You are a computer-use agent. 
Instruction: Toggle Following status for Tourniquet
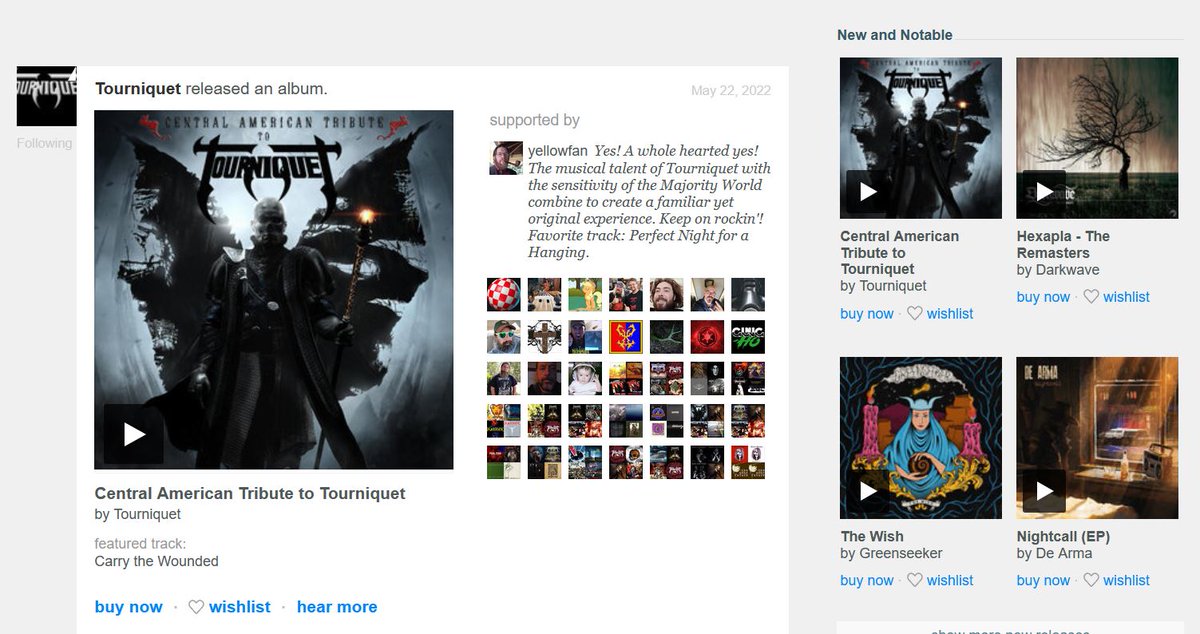[x=43, y=143]
